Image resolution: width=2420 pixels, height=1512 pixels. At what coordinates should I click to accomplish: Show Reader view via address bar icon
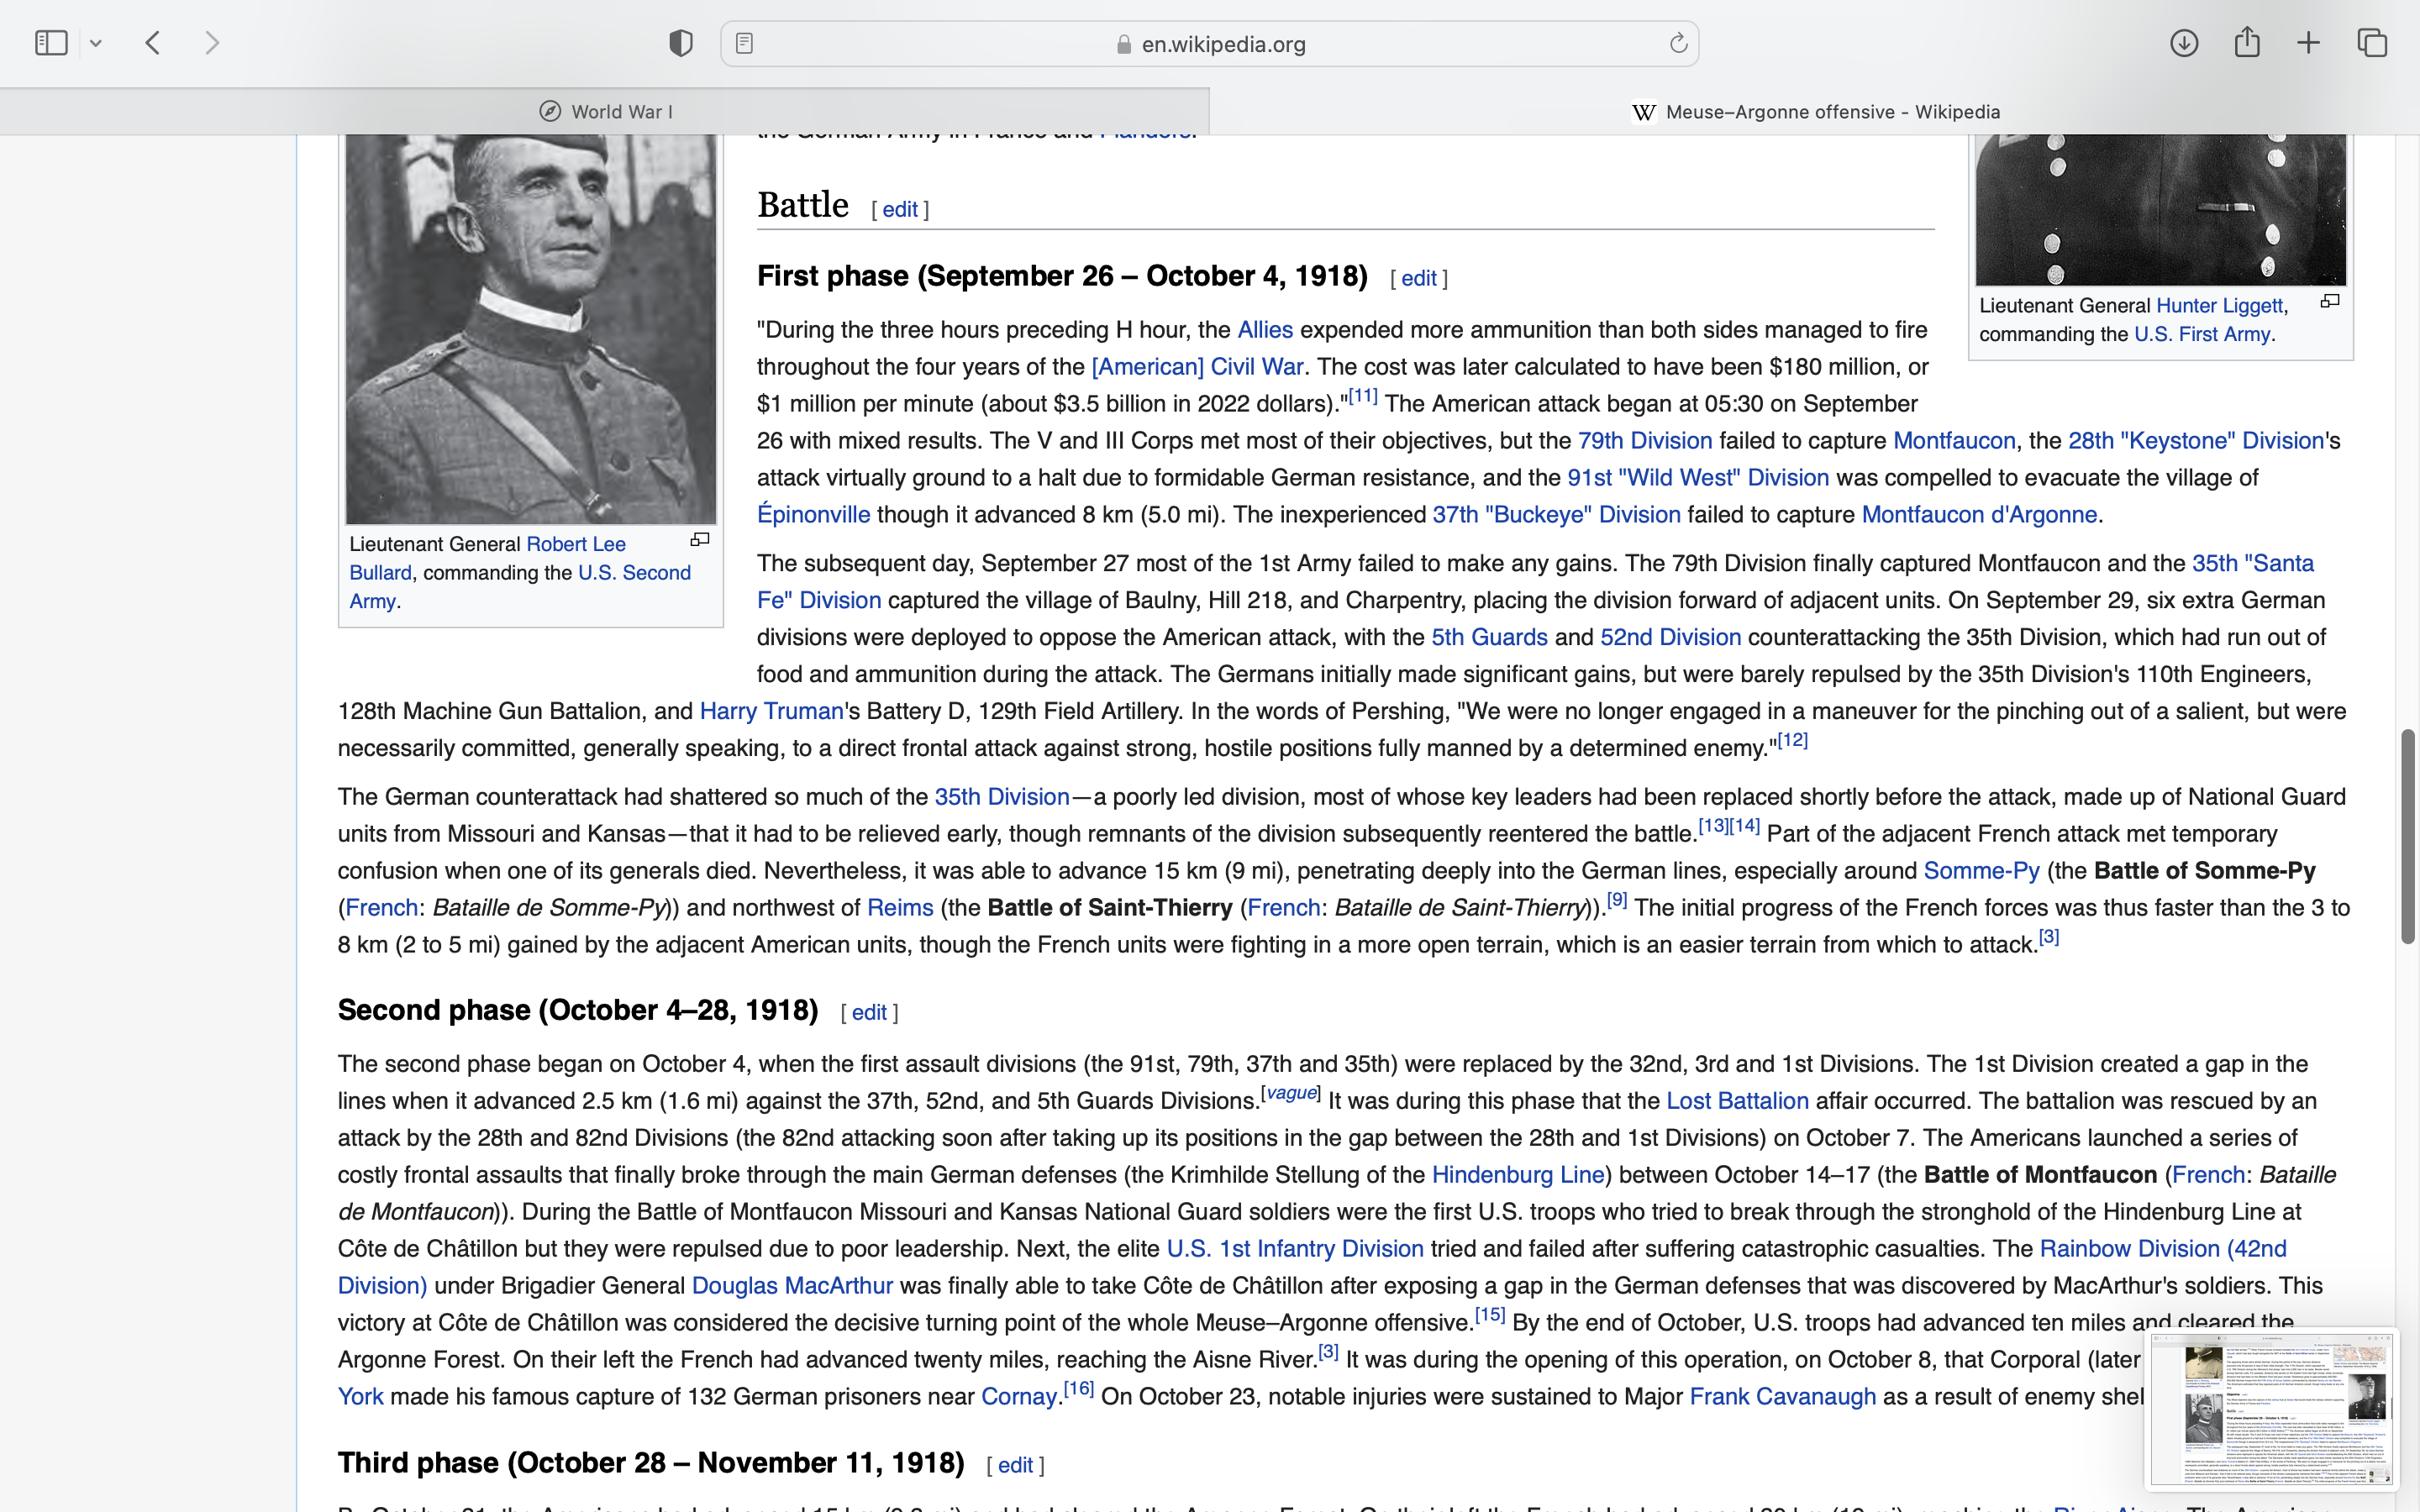pos(744,43)
